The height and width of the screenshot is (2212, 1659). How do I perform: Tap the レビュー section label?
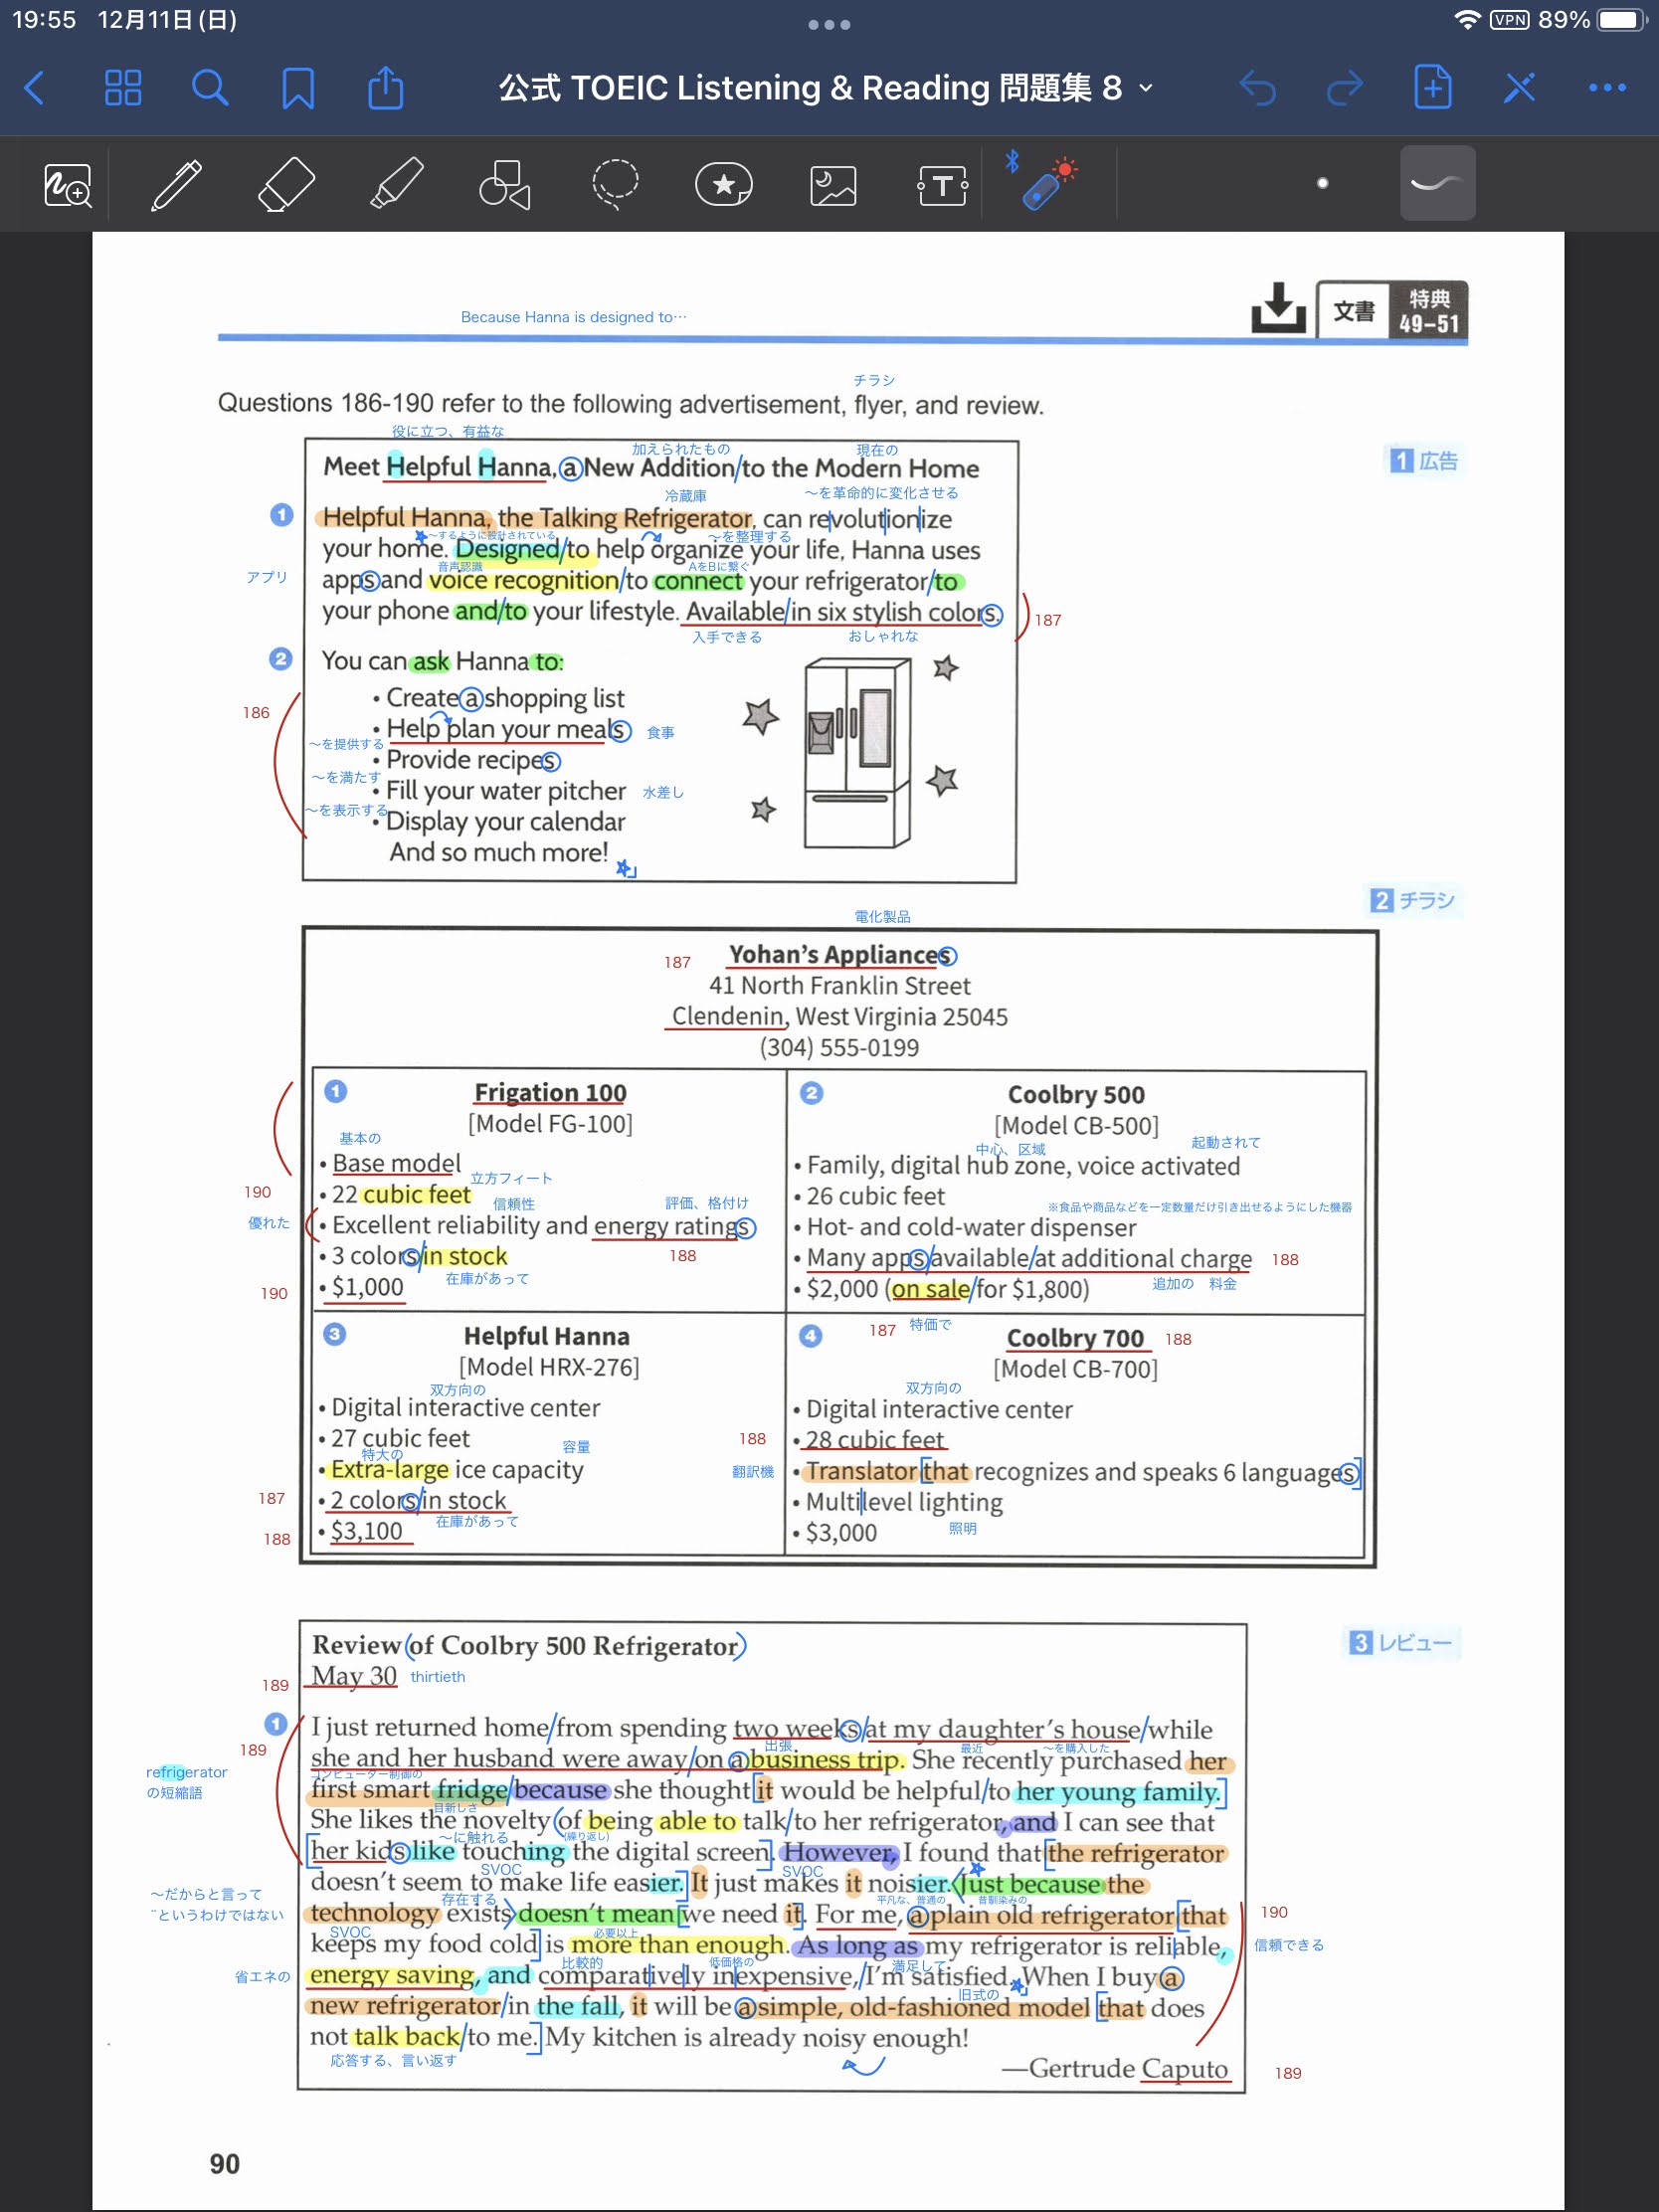(1402, 1642)
